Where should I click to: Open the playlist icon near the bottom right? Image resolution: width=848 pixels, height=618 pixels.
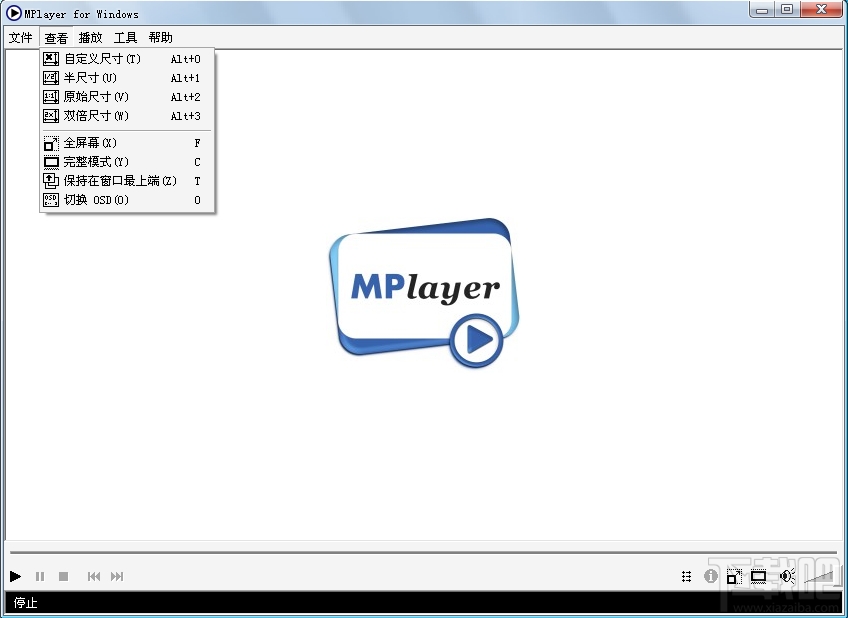pos(687,576)
